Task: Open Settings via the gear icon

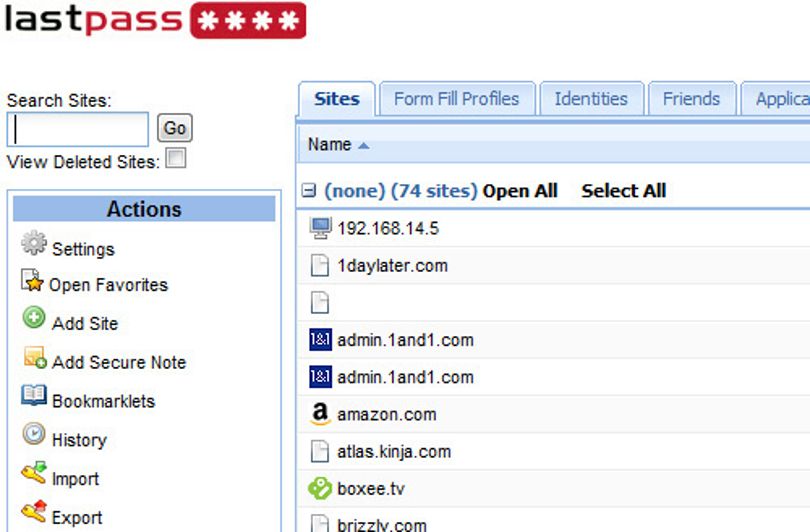Action: click(34, 243)
